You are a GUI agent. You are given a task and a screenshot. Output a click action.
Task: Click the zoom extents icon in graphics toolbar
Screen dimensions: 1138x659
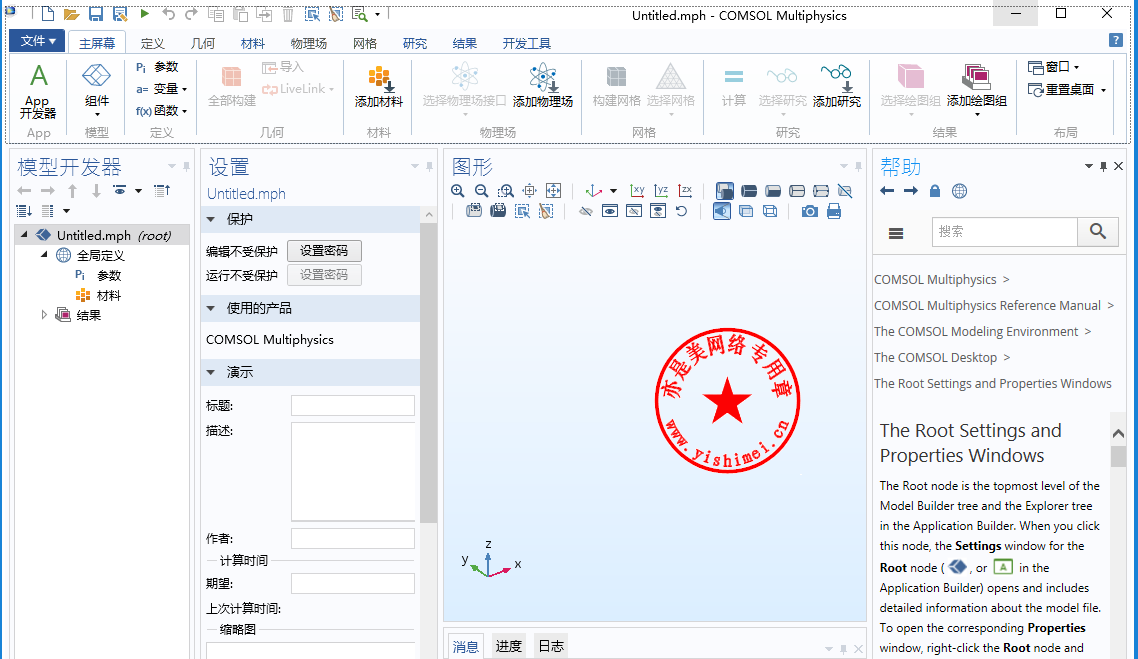tap(554, 191)
